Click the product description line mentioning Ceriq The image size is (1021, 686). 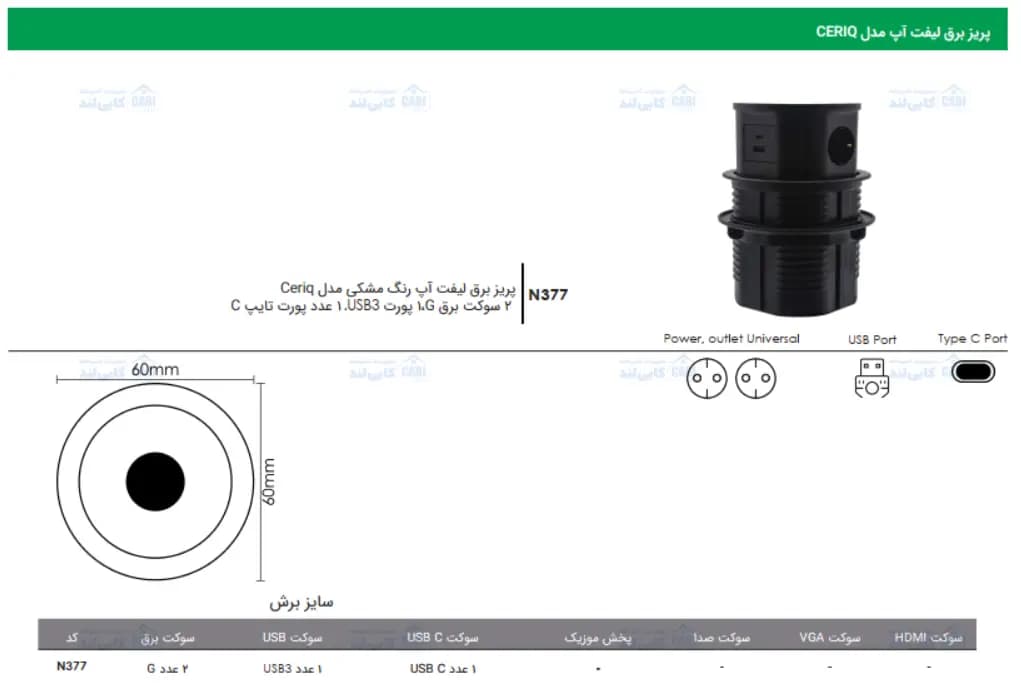[398, 288]
